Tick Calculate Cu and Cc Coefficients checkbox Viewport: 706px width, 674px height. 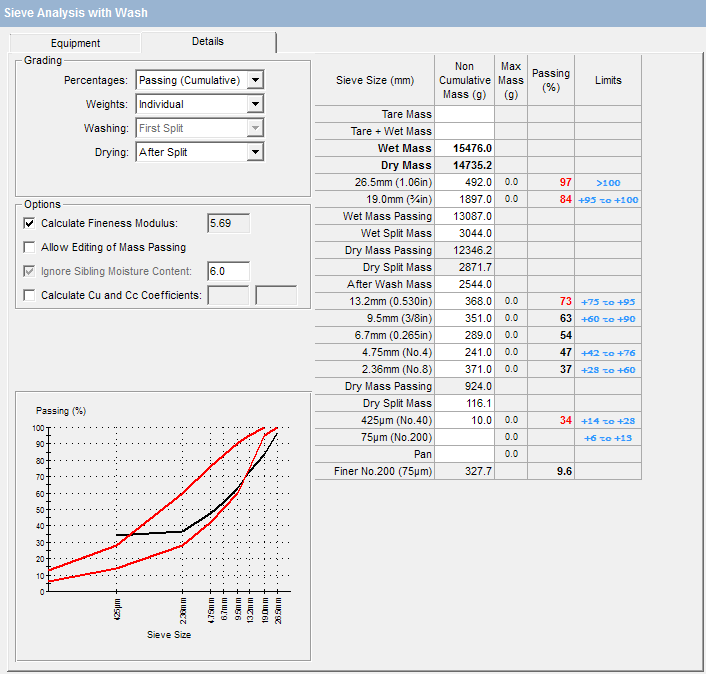coord(29,295)
